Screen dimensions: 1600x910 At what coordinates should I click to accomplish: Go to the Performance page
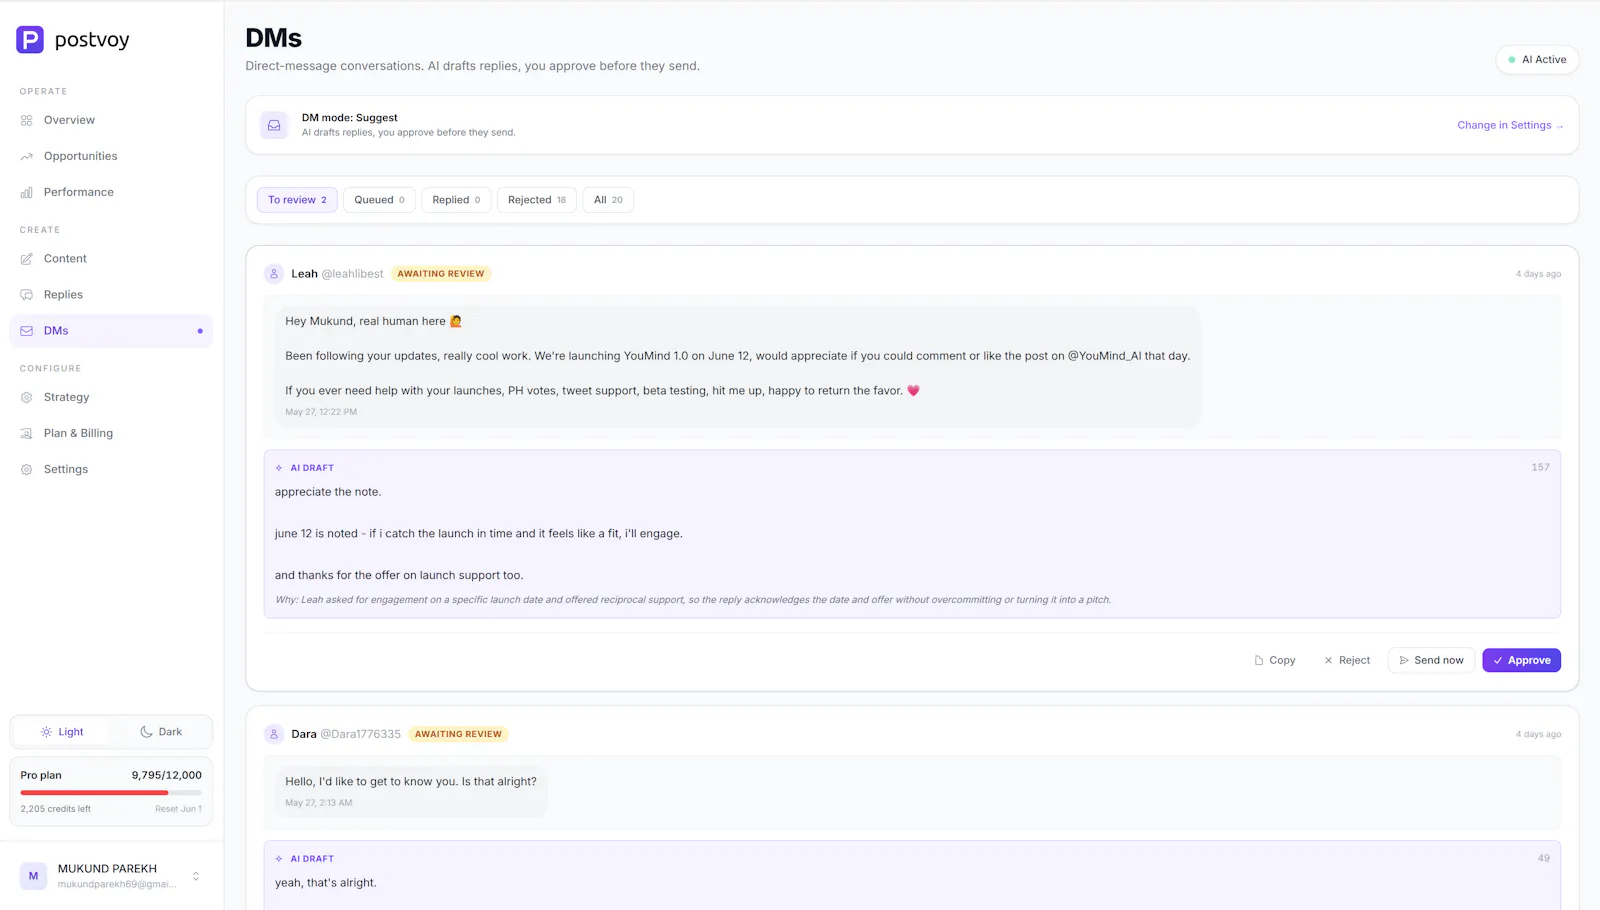coord(111,192)
